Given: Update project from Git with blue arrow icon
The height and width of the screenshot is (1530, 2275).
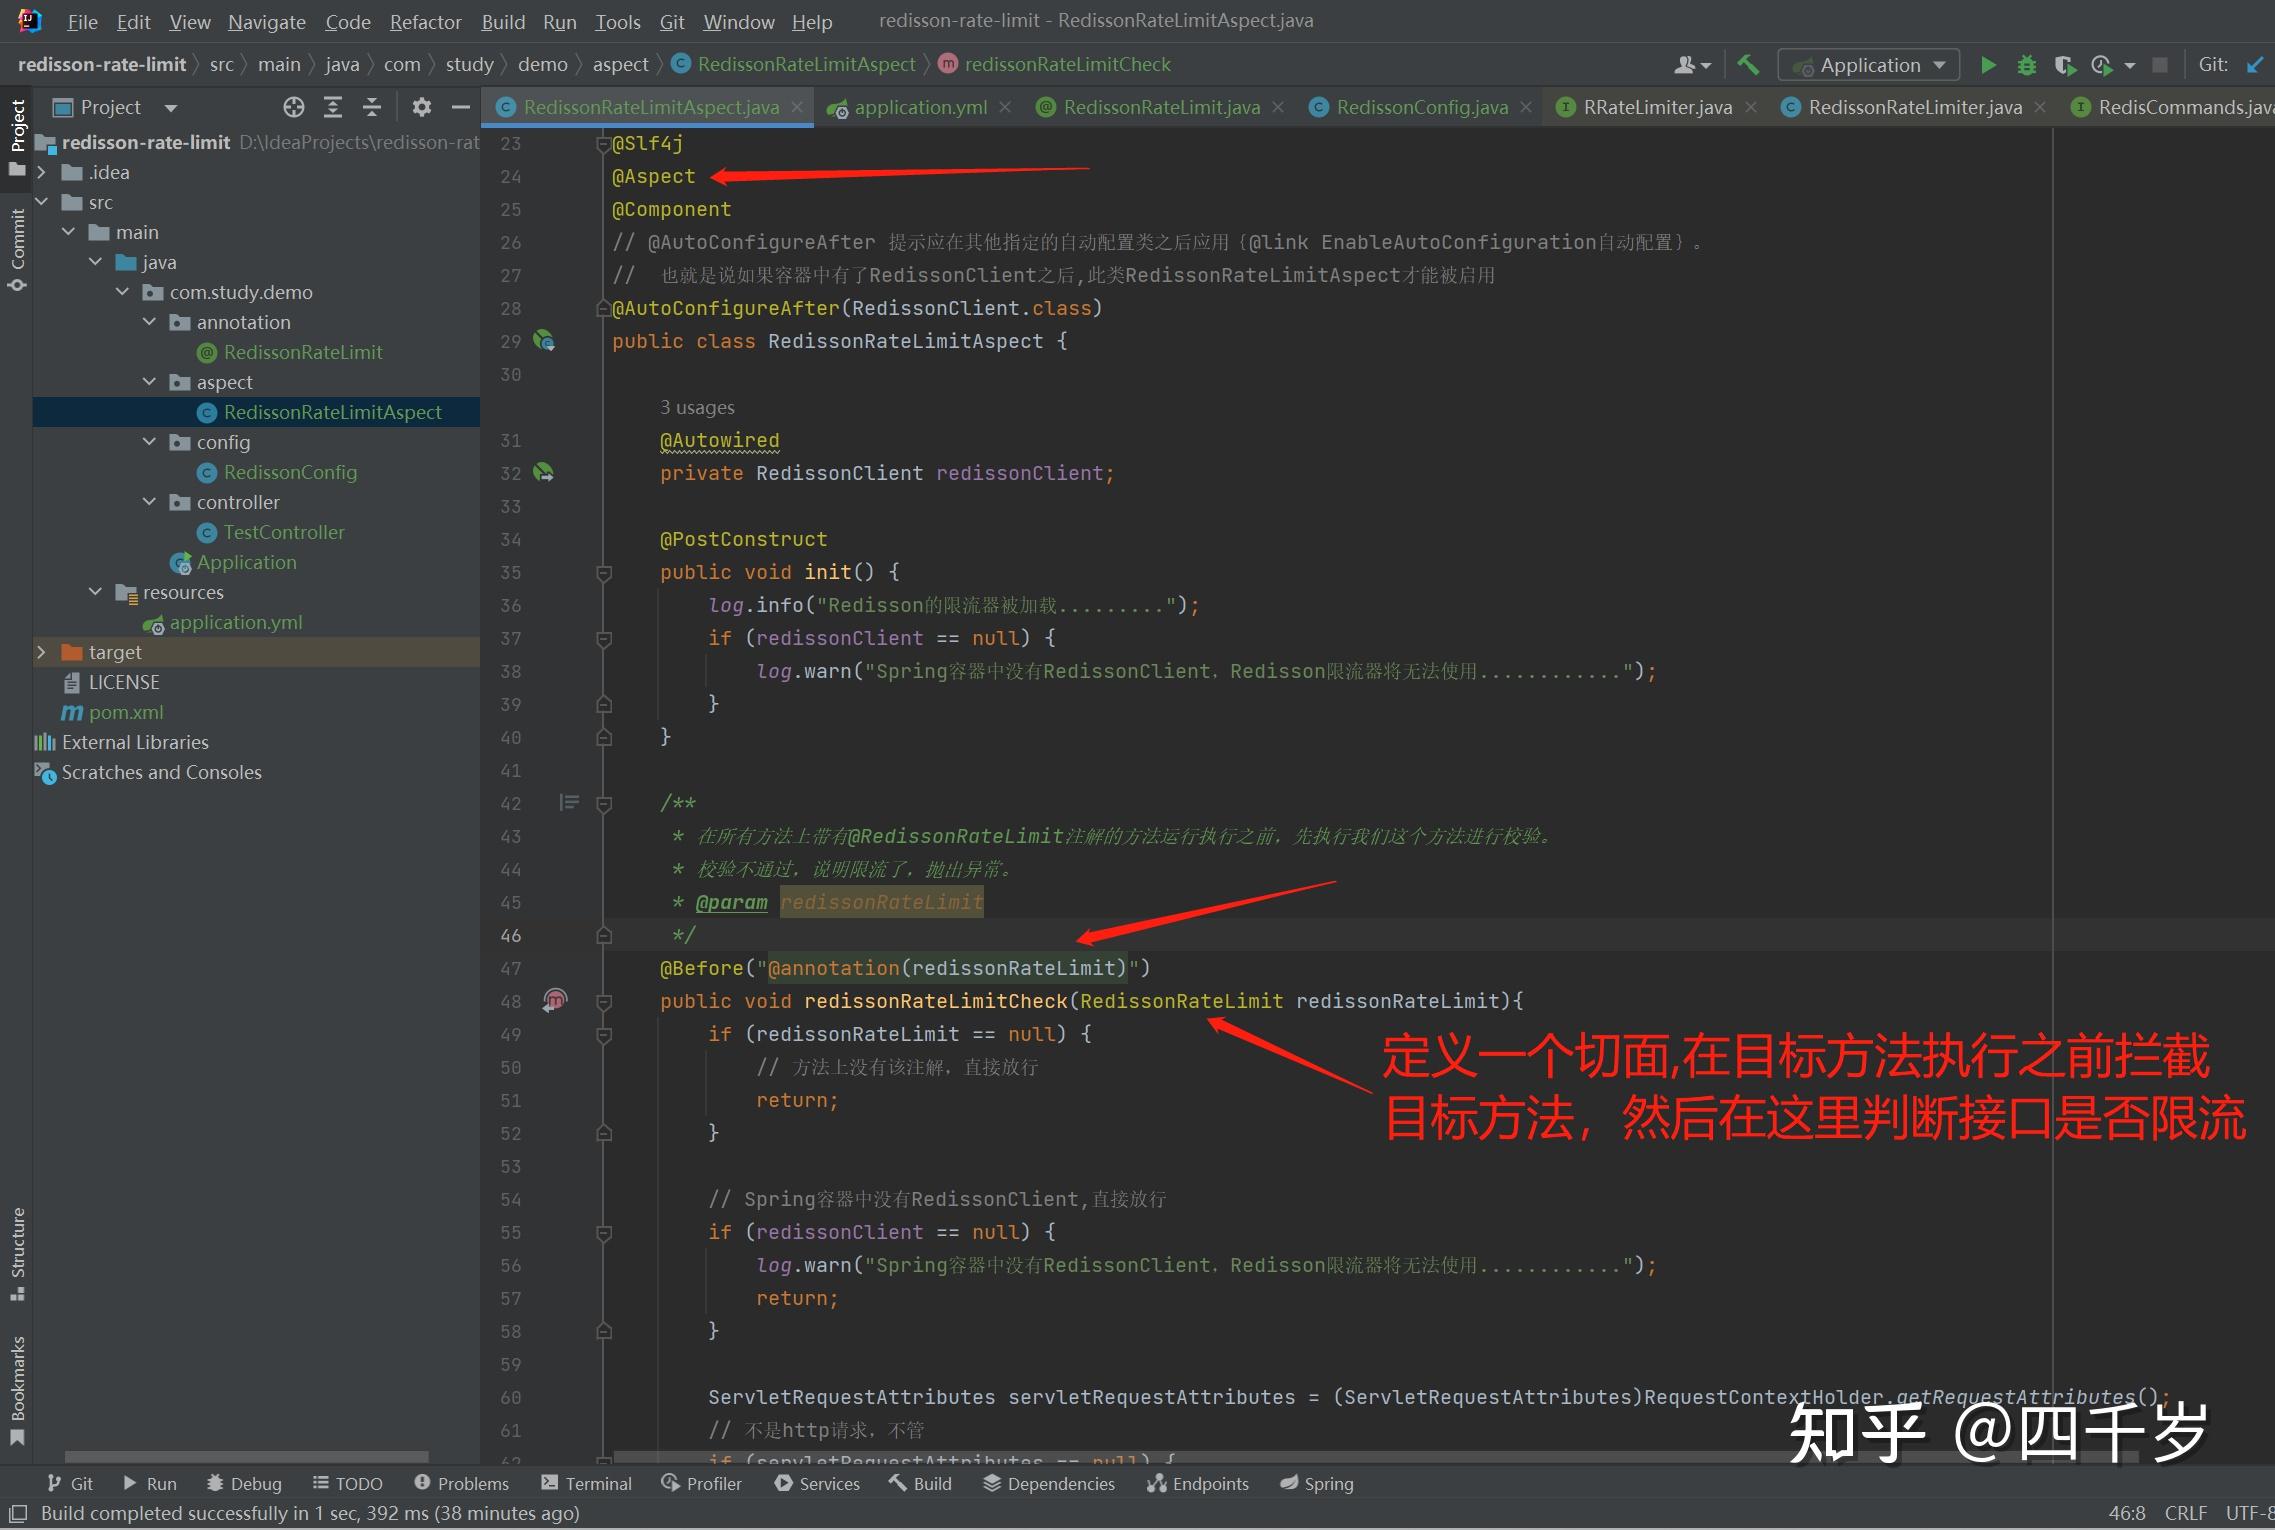Looking at the screenshot, I should pyautogui.click(x=2254, y=64).
